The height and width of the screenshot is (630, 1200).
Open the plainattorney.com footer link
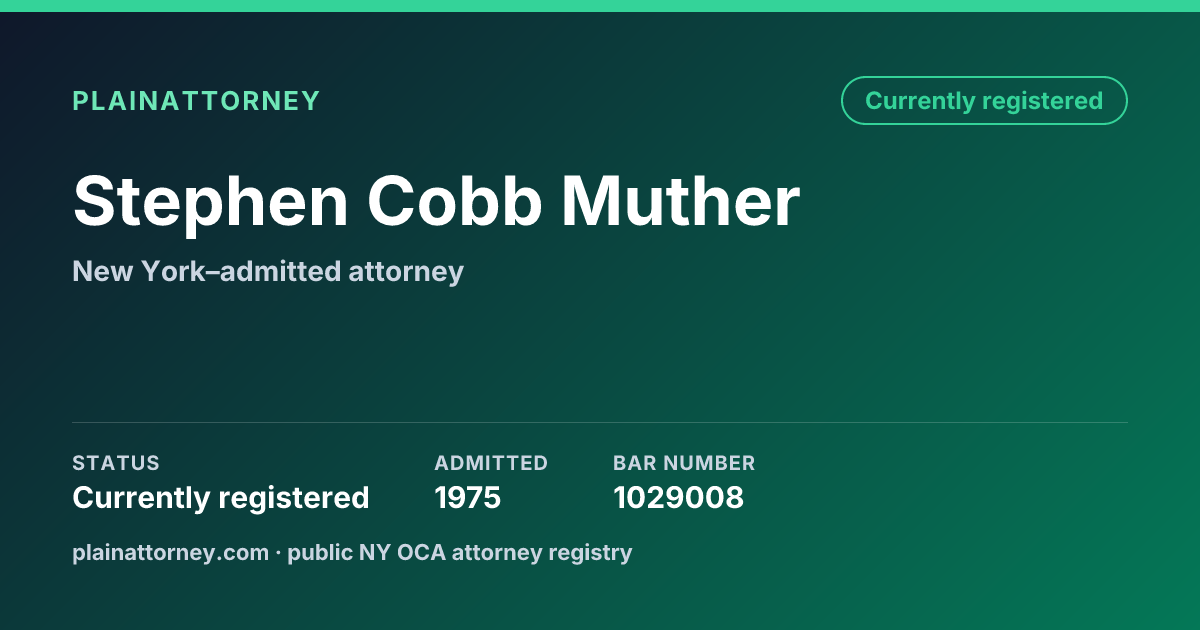pyautogui.click(x=171, y=552)
